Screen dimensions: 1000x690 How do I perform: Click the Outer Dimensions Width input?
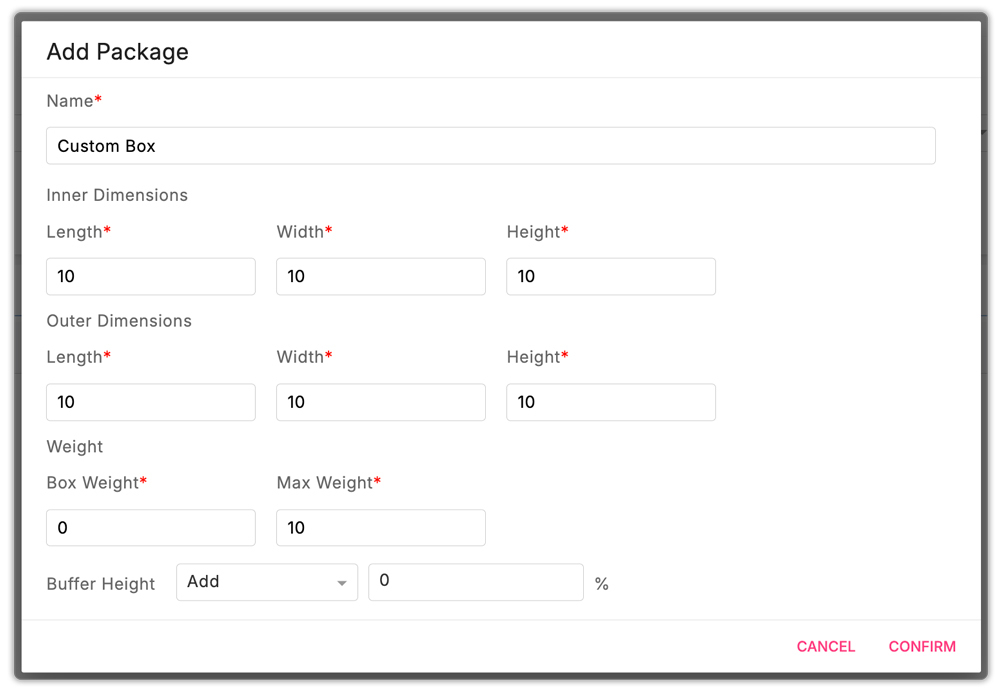click(x=380, y=402)
